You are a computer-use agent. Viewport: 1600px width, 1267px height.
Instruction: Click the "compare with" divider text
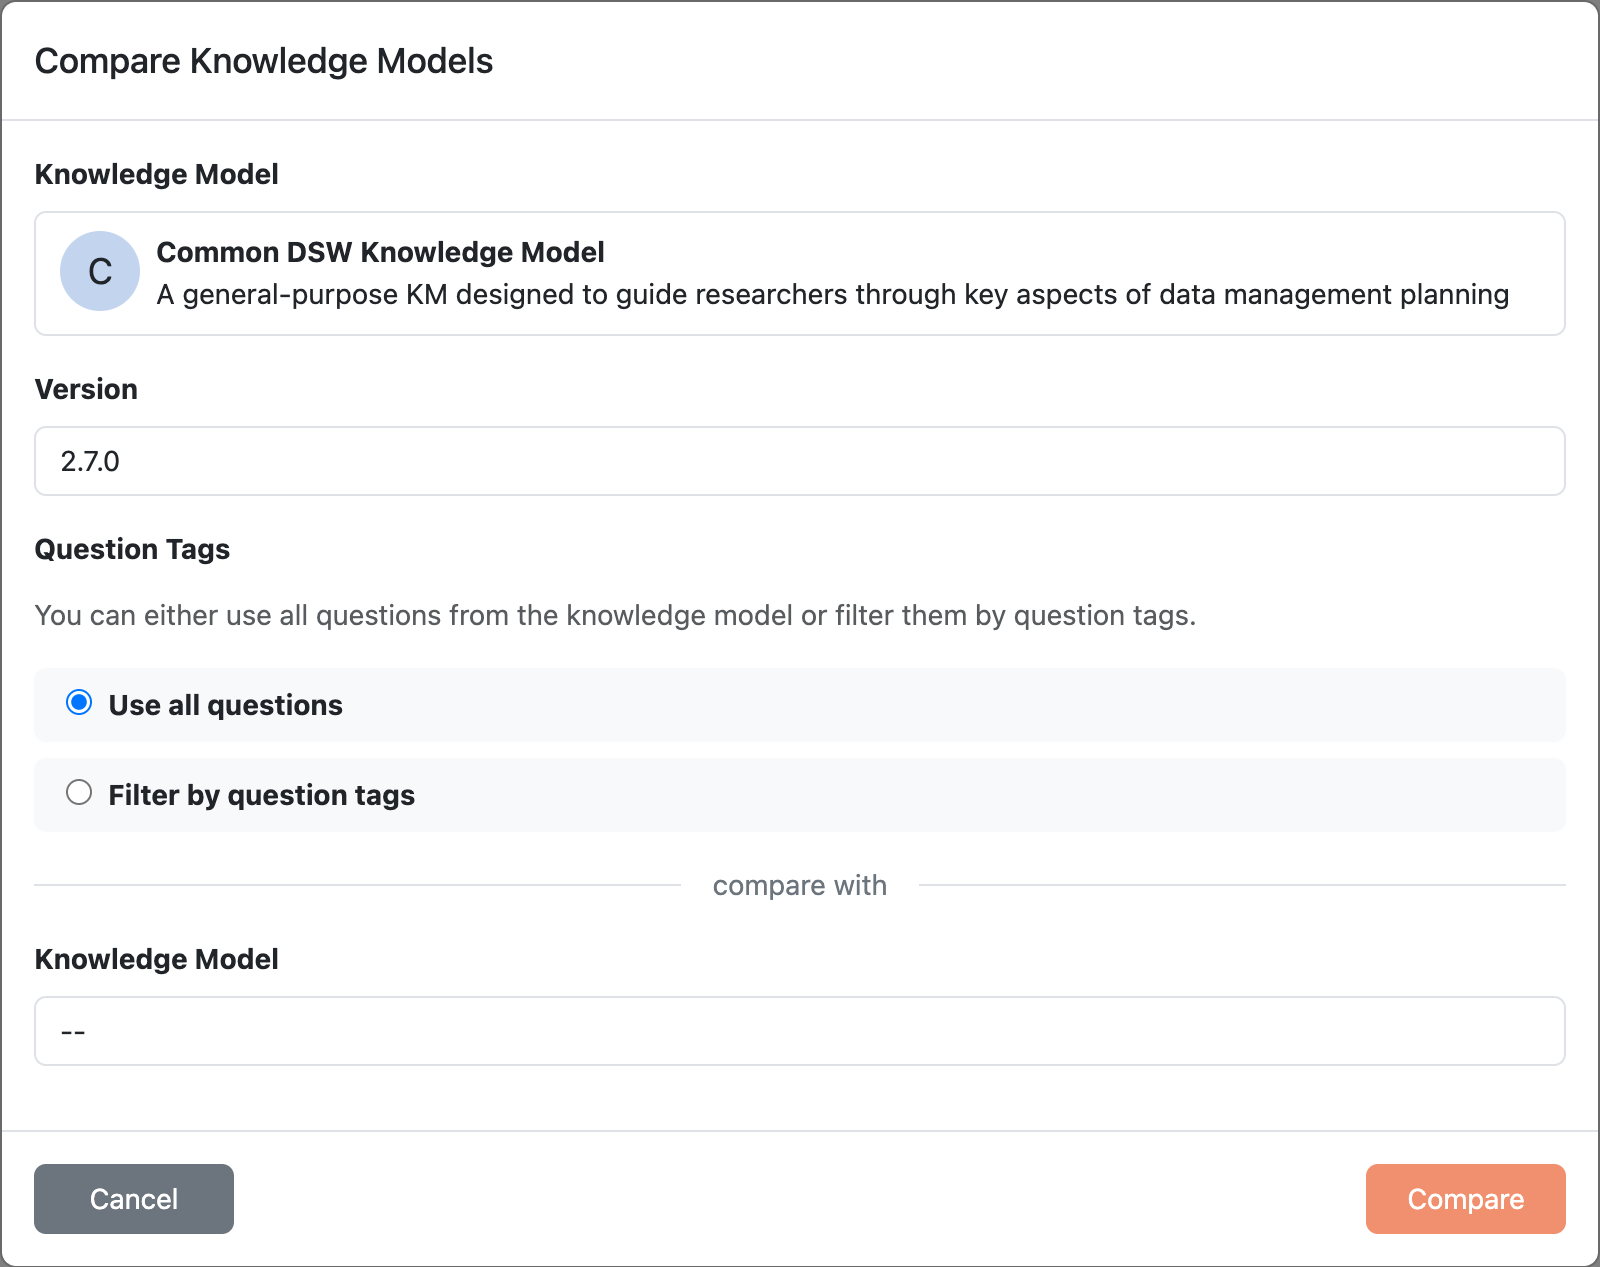[x=800, y=886]
